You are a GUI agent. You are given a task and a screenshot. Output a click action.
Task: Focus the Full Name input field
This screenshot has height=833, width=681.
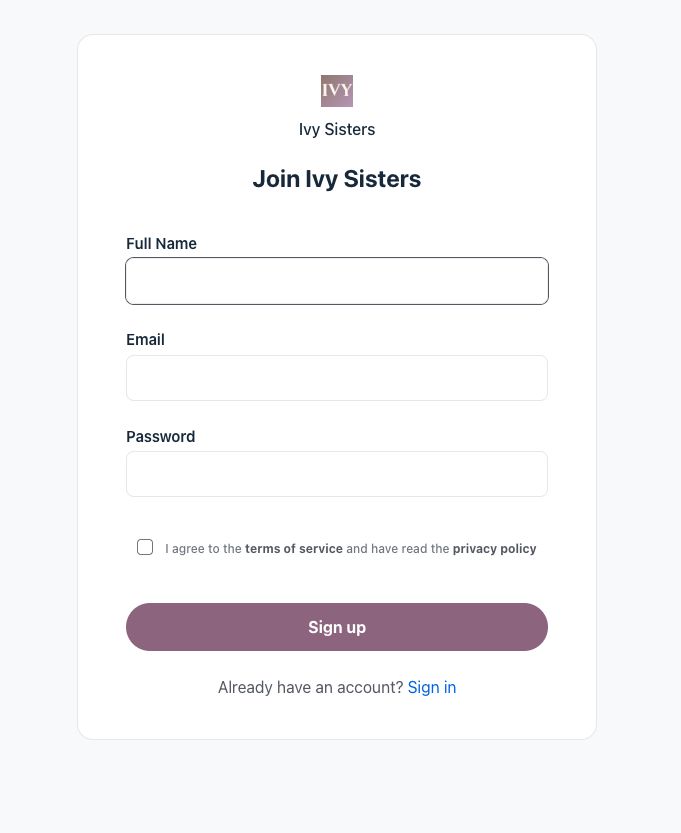(x=337, y=281)
